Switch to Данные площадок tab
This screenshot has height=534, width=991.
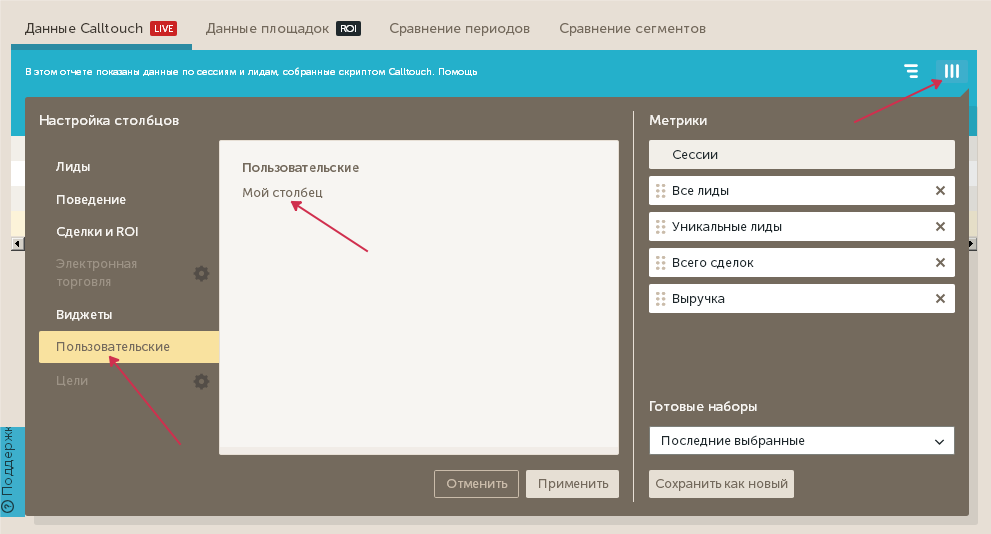pyautogui.click(x=282, y=29)
